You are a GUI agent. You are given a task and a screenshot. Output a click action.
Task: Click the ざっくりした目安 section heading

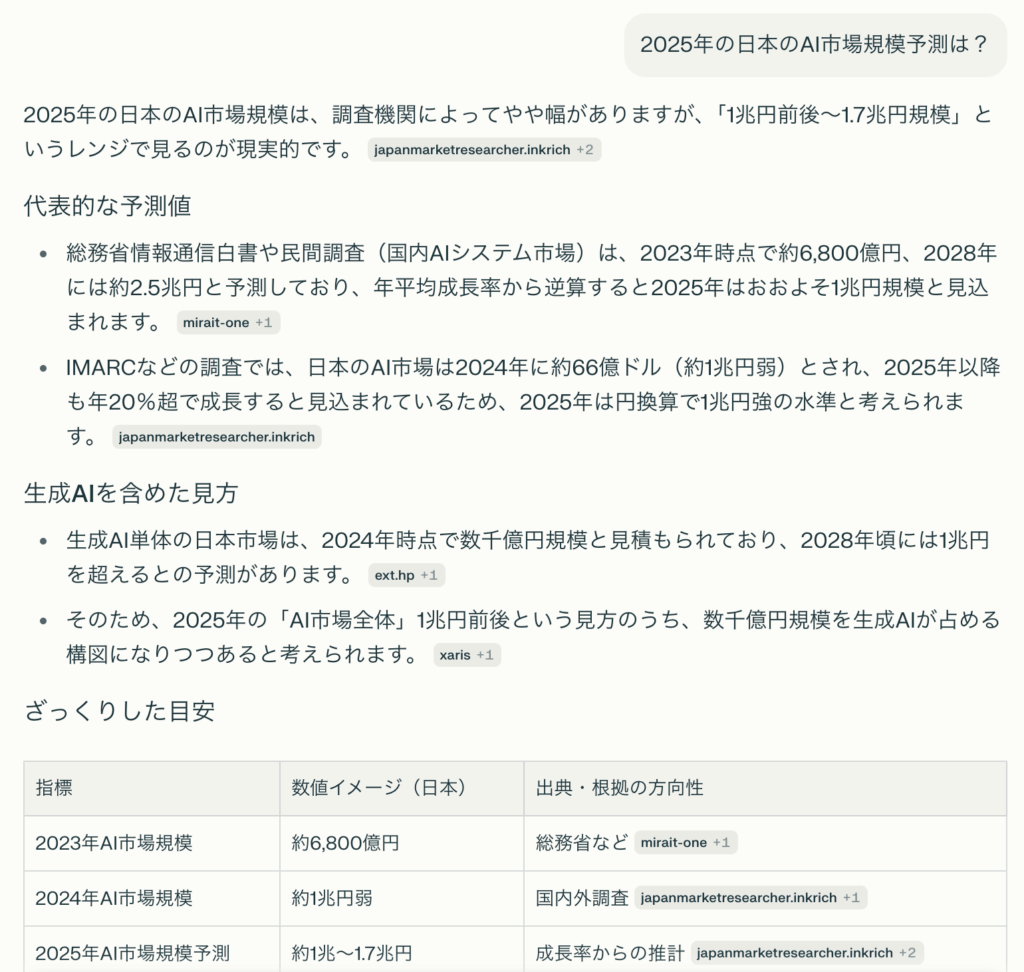coord(118,712)
